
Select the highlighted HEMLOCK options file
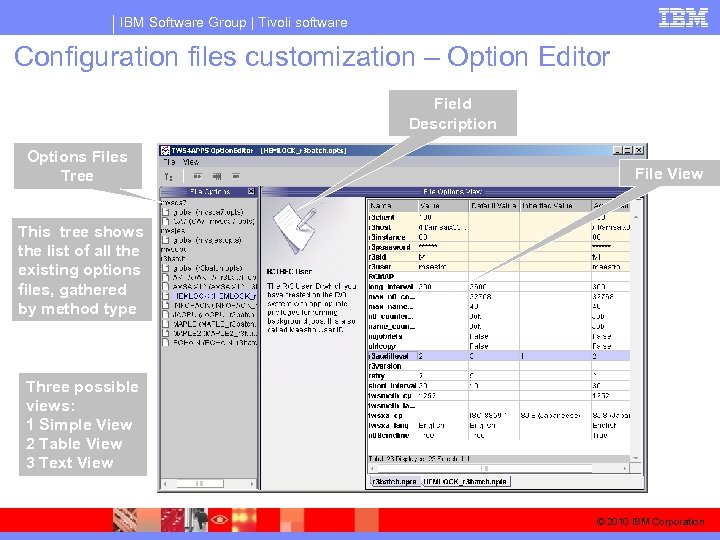pyautogui.click(x=214, y=296)
